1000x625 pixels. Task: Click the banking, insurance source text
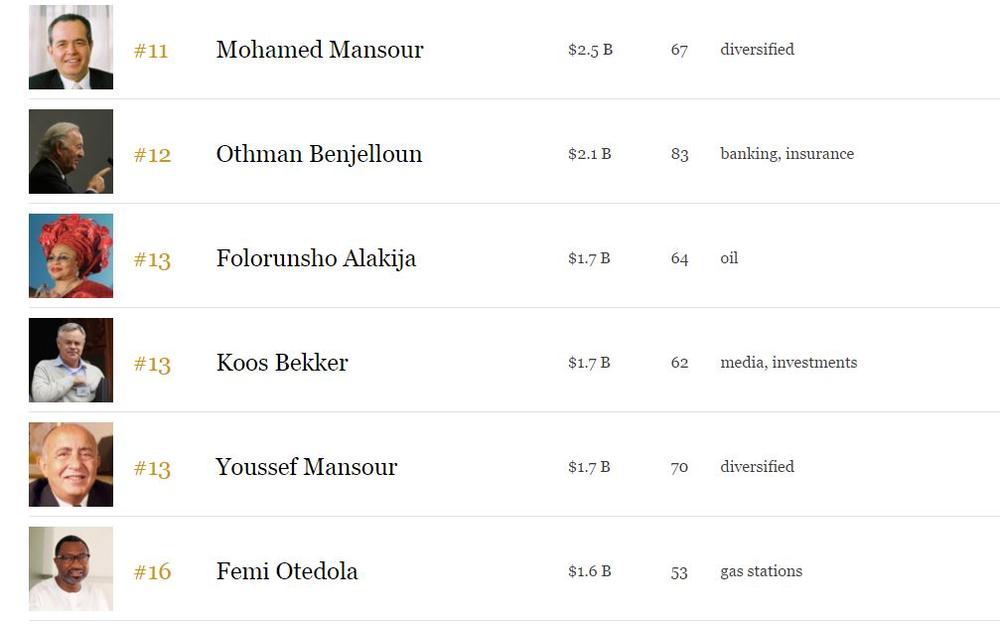[x=787, y=154]
